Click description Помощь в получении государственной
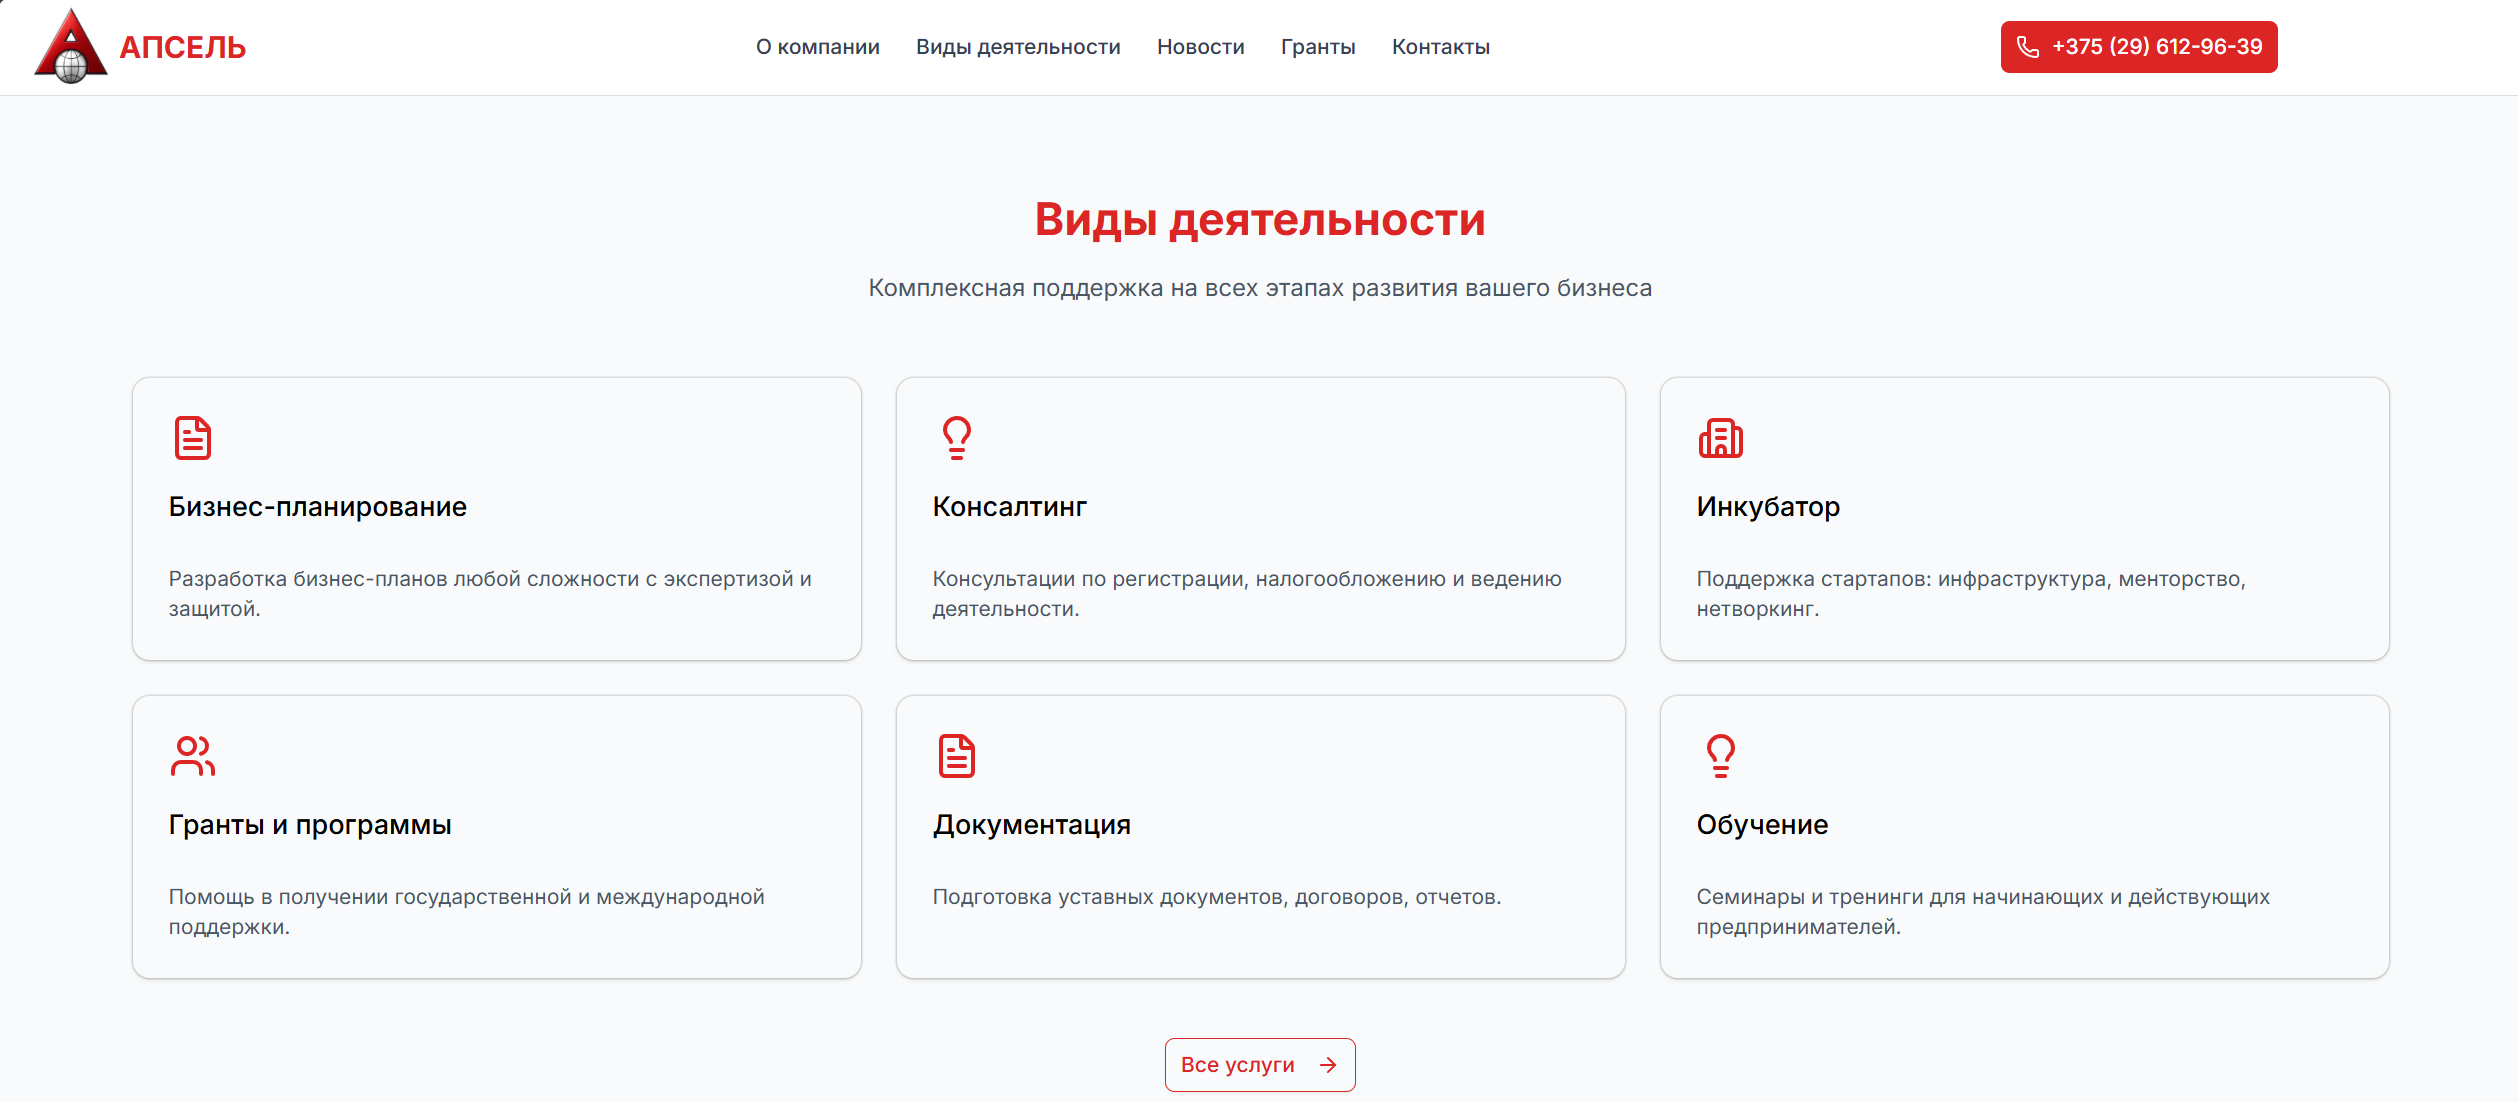2518x1102 pixels. [467, 912]
